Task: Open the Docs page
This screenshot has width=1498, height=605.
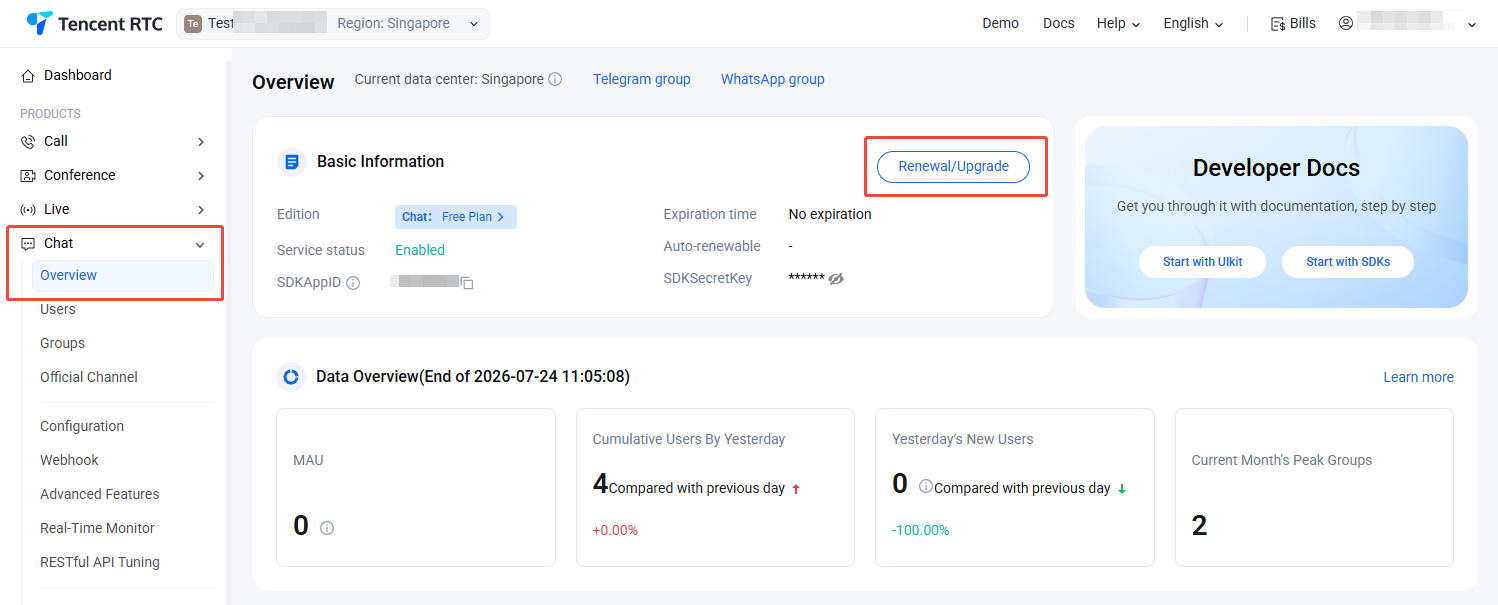Action: [x=1058, y=23]
